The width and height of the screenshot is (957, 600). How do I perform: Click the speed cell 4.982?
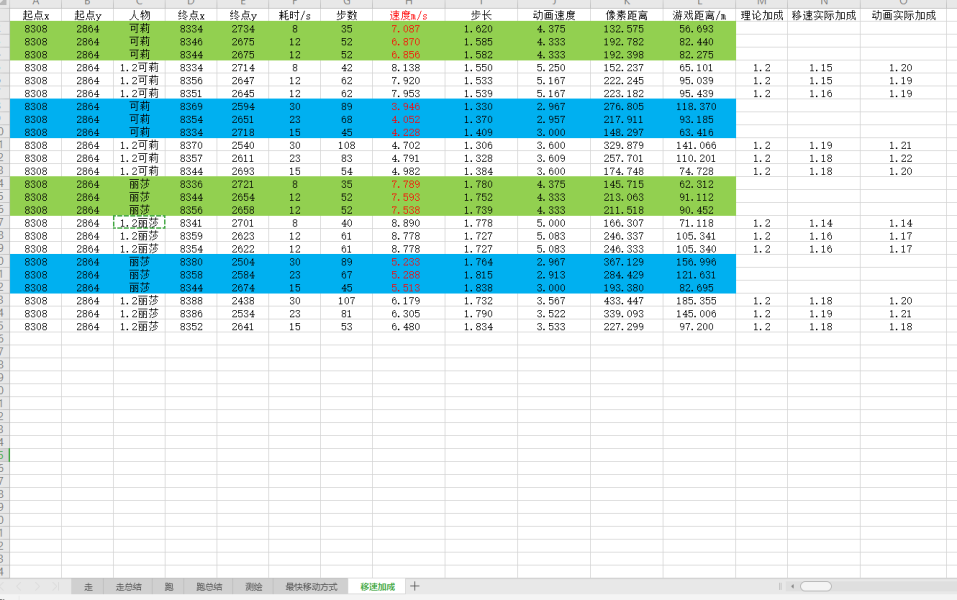(409, 172)
